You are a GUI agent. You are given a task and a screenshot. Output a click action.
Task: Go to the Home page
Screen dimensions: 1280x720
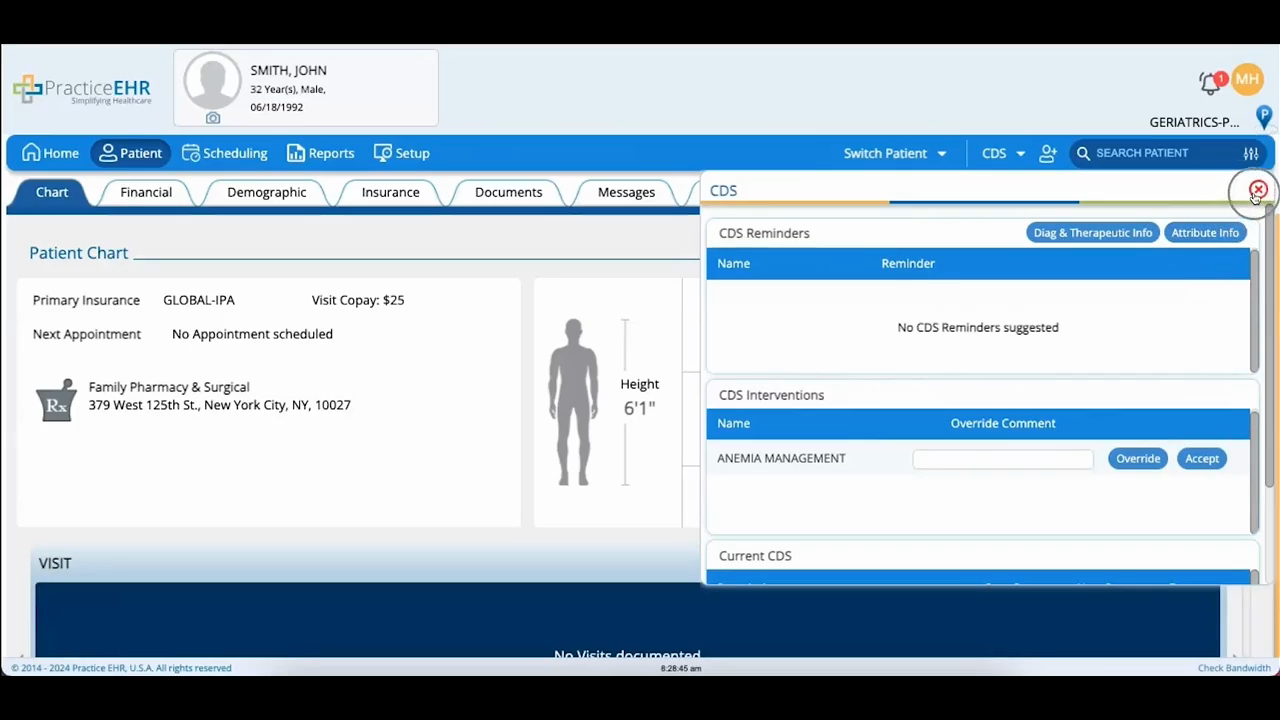coord(50,153)
